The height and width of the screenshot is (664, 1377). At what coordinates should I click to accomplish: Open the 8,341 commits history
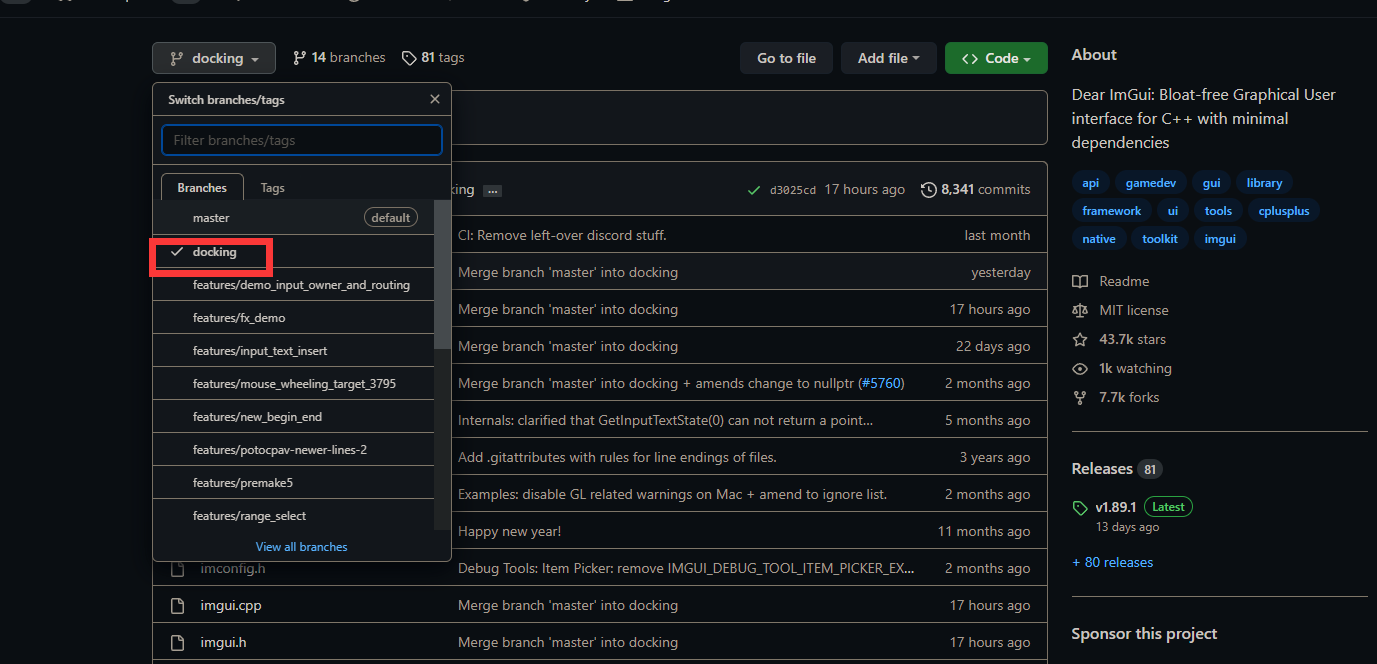pyautogui.click(x=975, y=189)
